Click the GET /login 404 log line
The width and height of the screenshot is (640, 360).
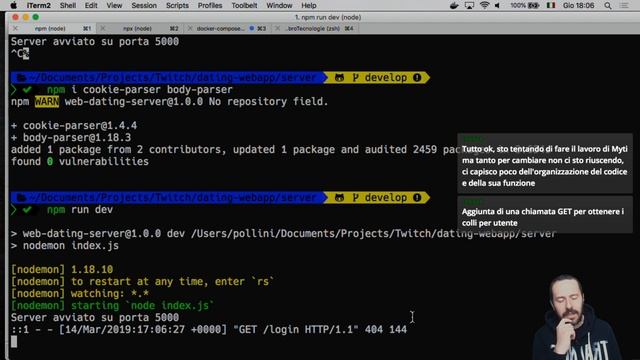pyautogui.click(x=209, y=329)
